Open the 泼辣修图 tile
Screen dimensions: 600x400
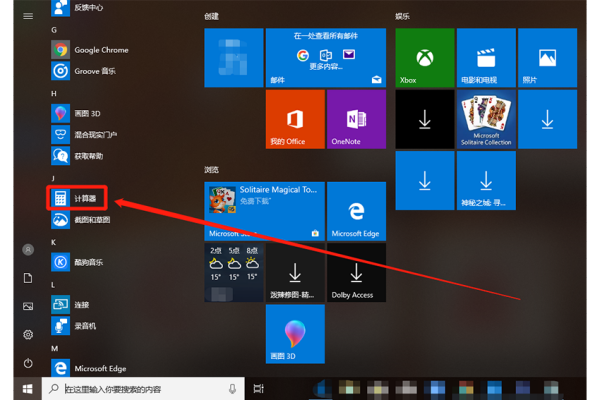pos(295,273)
